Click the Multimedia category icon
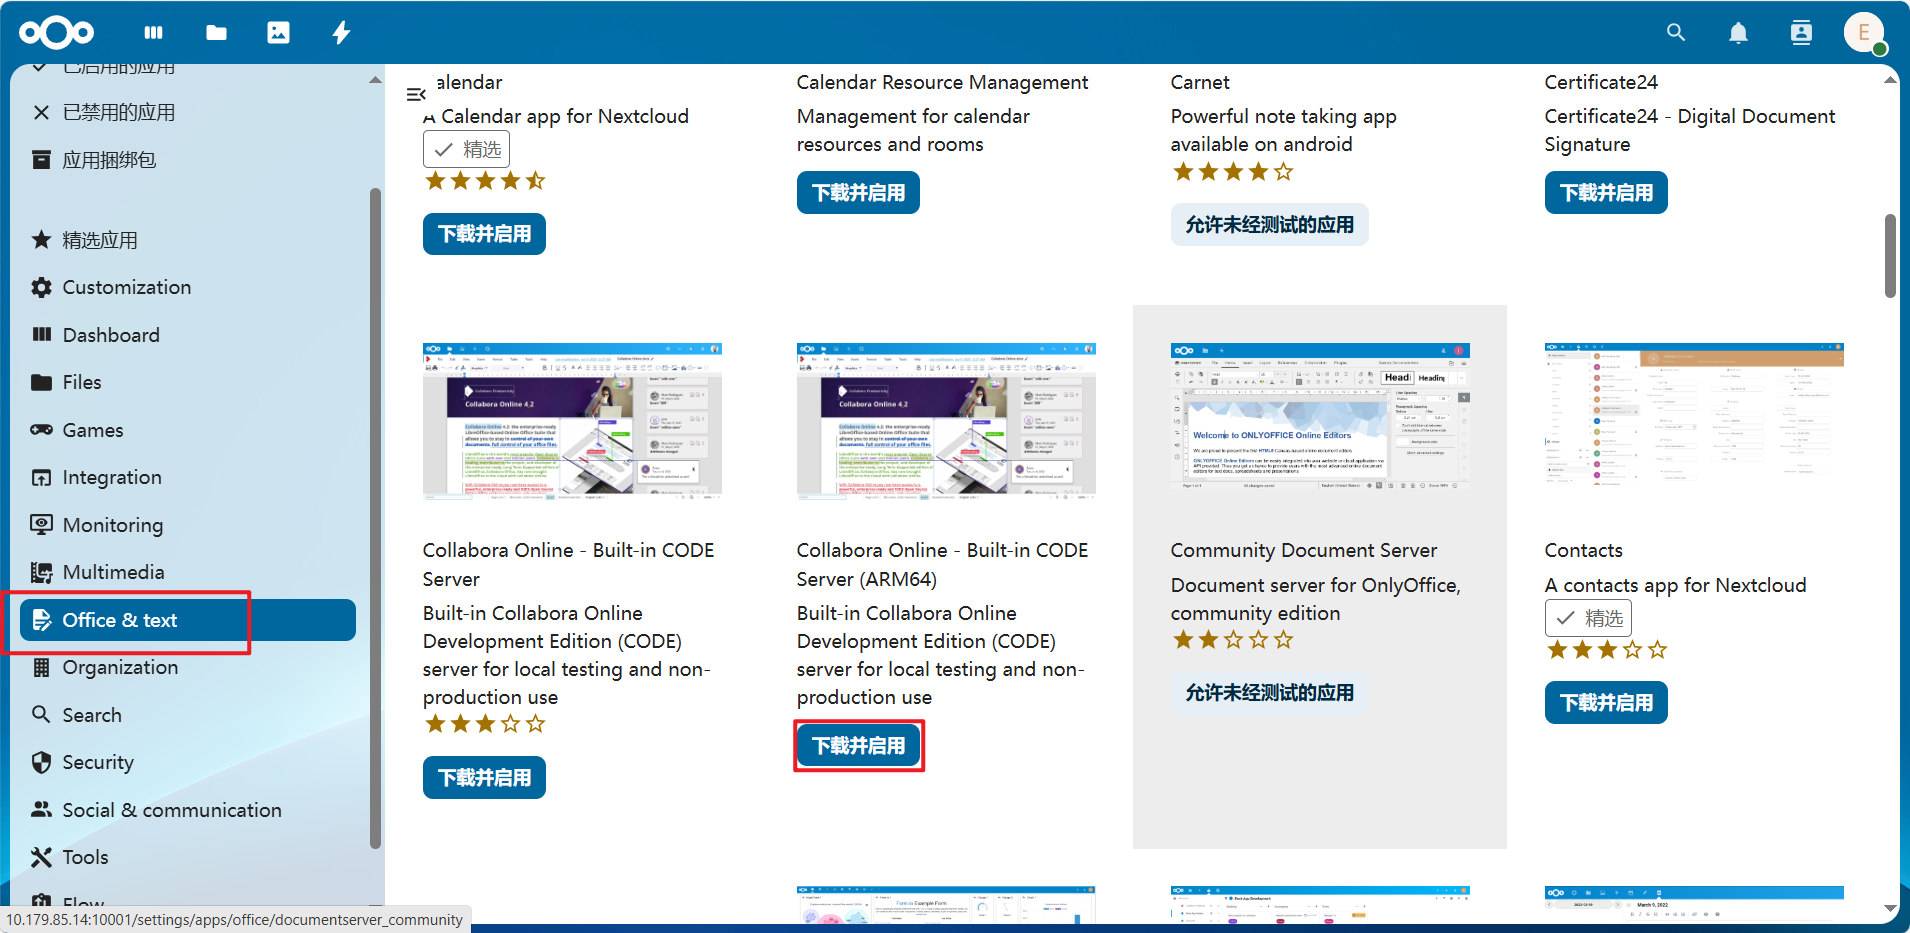Screen dimensions: 1910x933 point(41,572)
